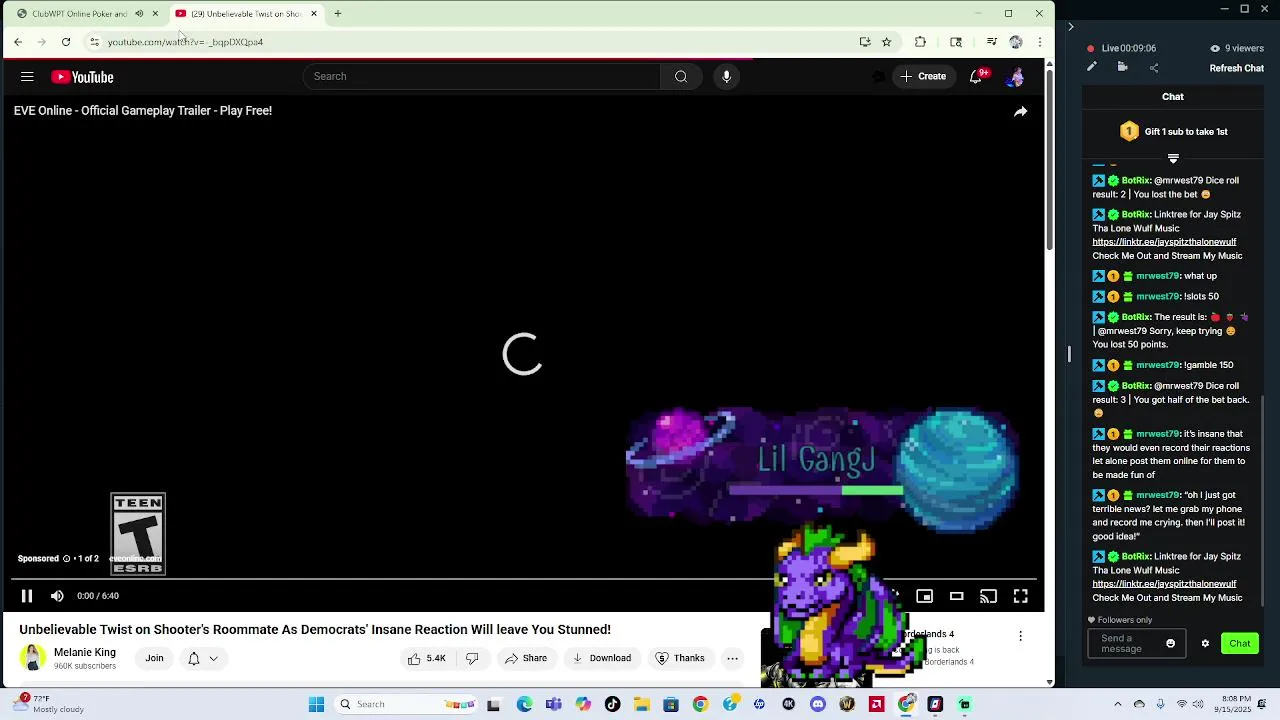Switch to ClubWPT Online Poker tab

(78, 14)
